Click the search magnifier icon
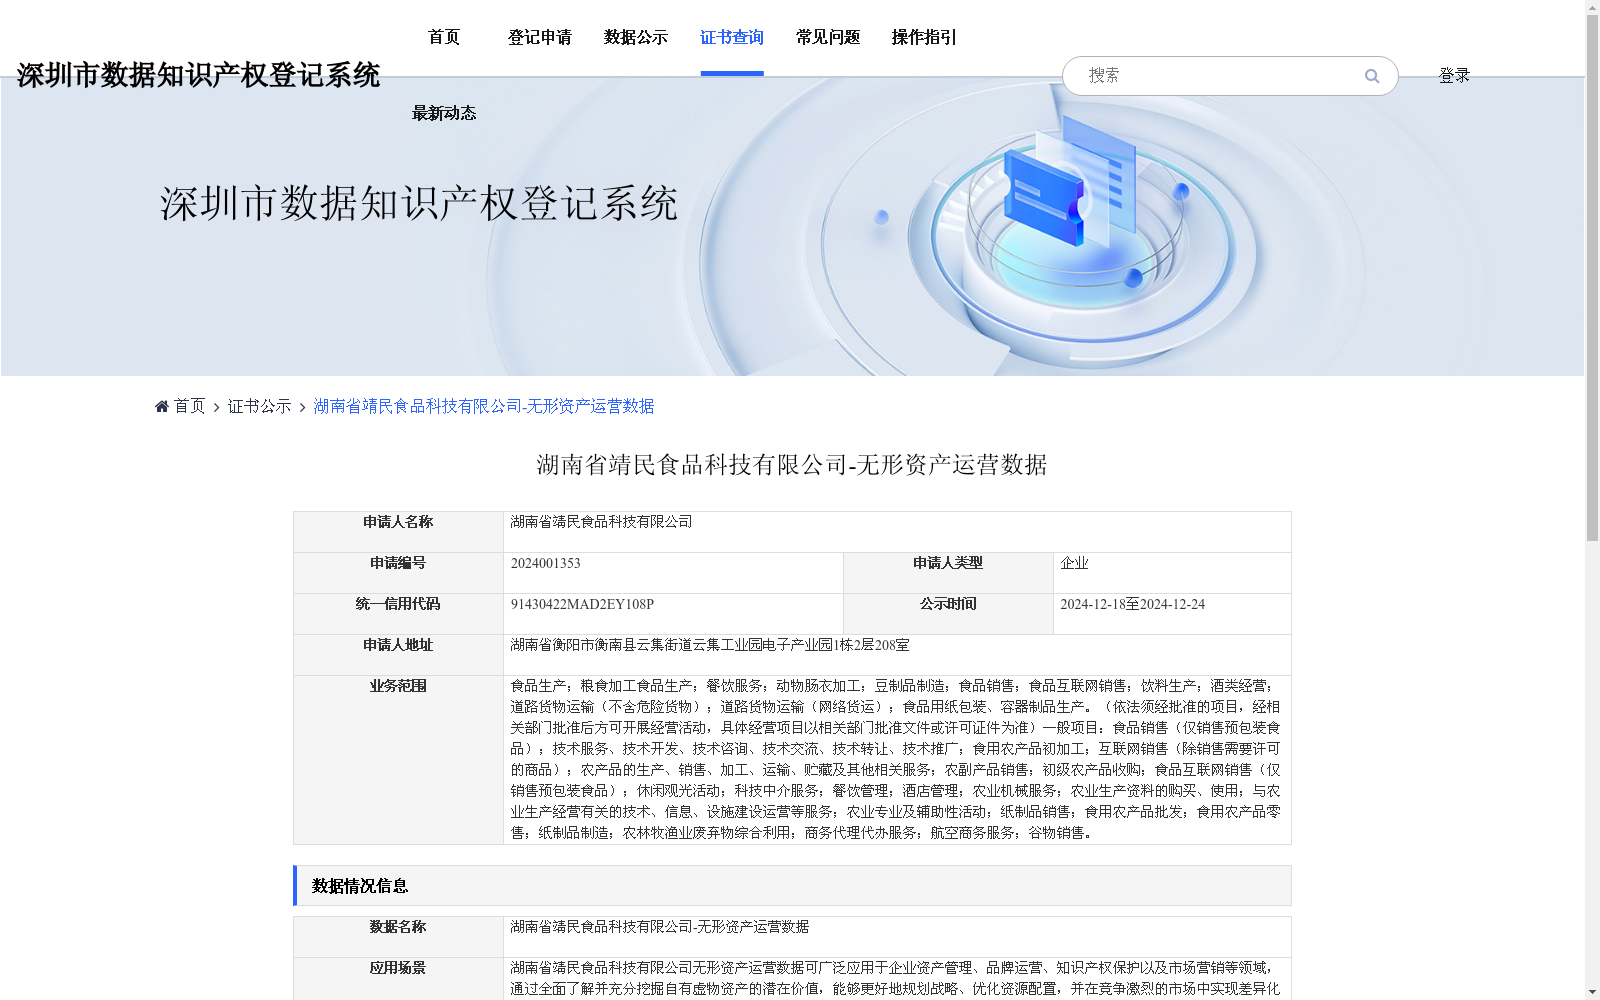The width and height of the screenshot is (1600, 1000). click(1372, 76)
